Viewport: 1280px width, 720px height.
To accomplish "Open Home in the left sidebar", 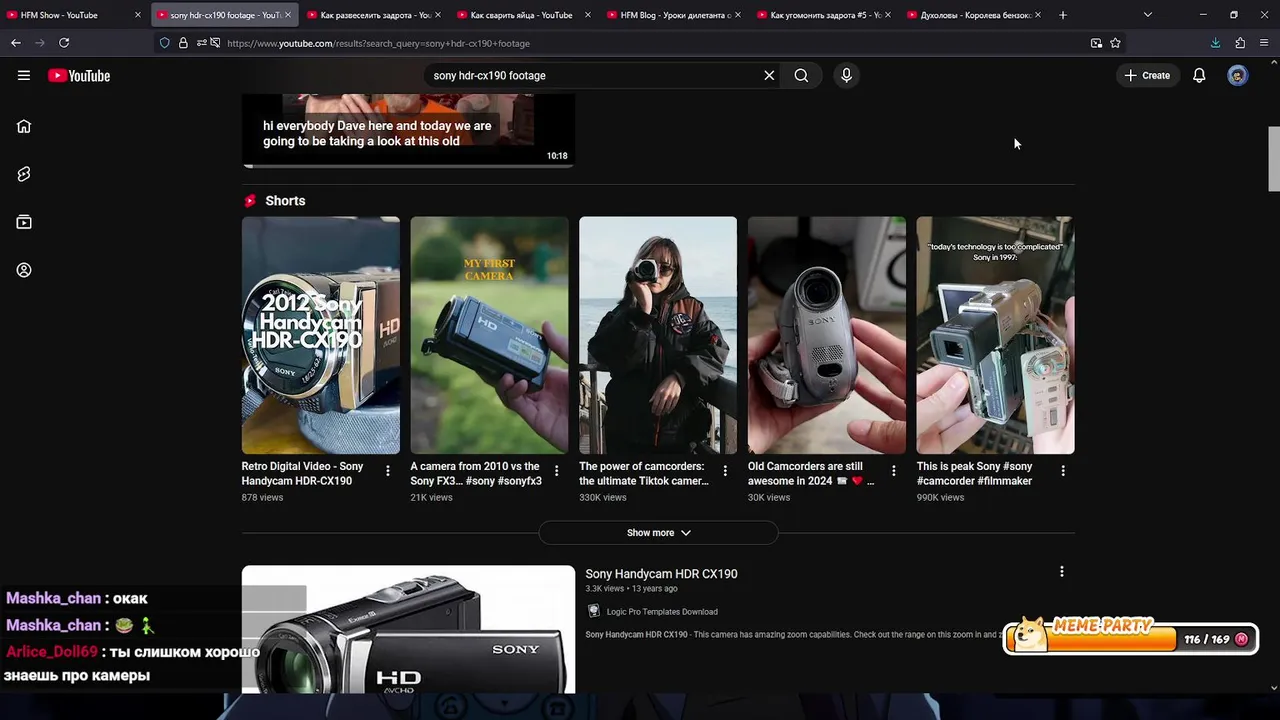I will pyautogui.click(x=24, y=126).
